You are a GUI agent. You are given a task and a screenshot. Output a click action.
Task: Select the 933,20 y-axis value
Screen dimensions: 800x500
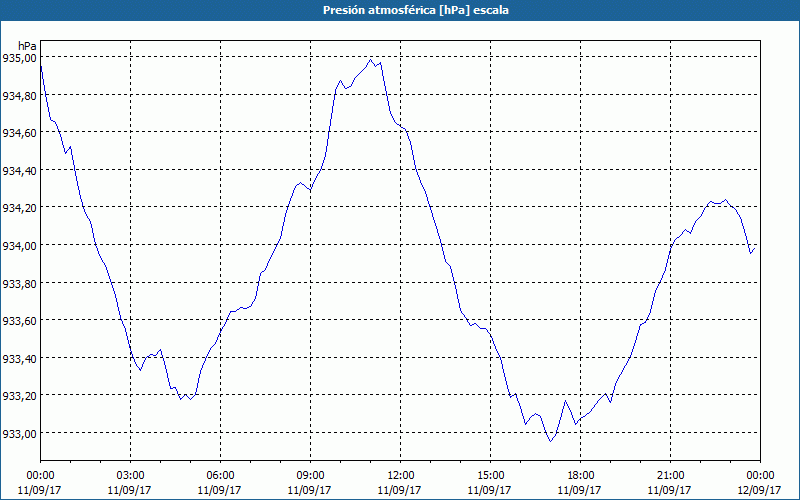click(x=19, y=396)
